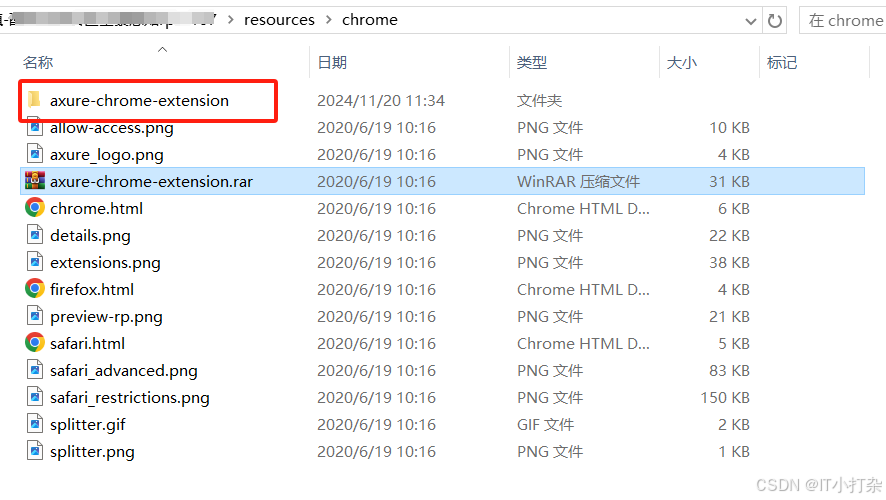Navigate to resources breadcrumb
This screenshot has height=500, width=886.
tap(279, 20)
